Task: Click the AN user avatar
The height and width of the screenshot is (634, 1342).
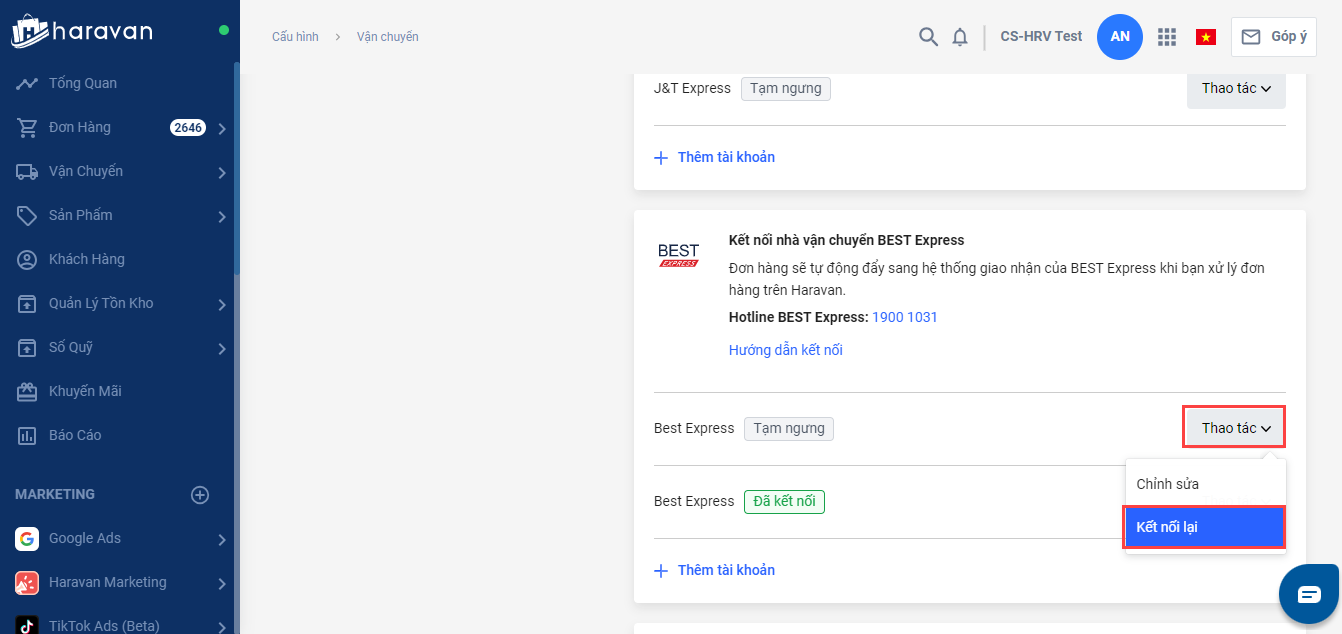Action: [1120, 37]
